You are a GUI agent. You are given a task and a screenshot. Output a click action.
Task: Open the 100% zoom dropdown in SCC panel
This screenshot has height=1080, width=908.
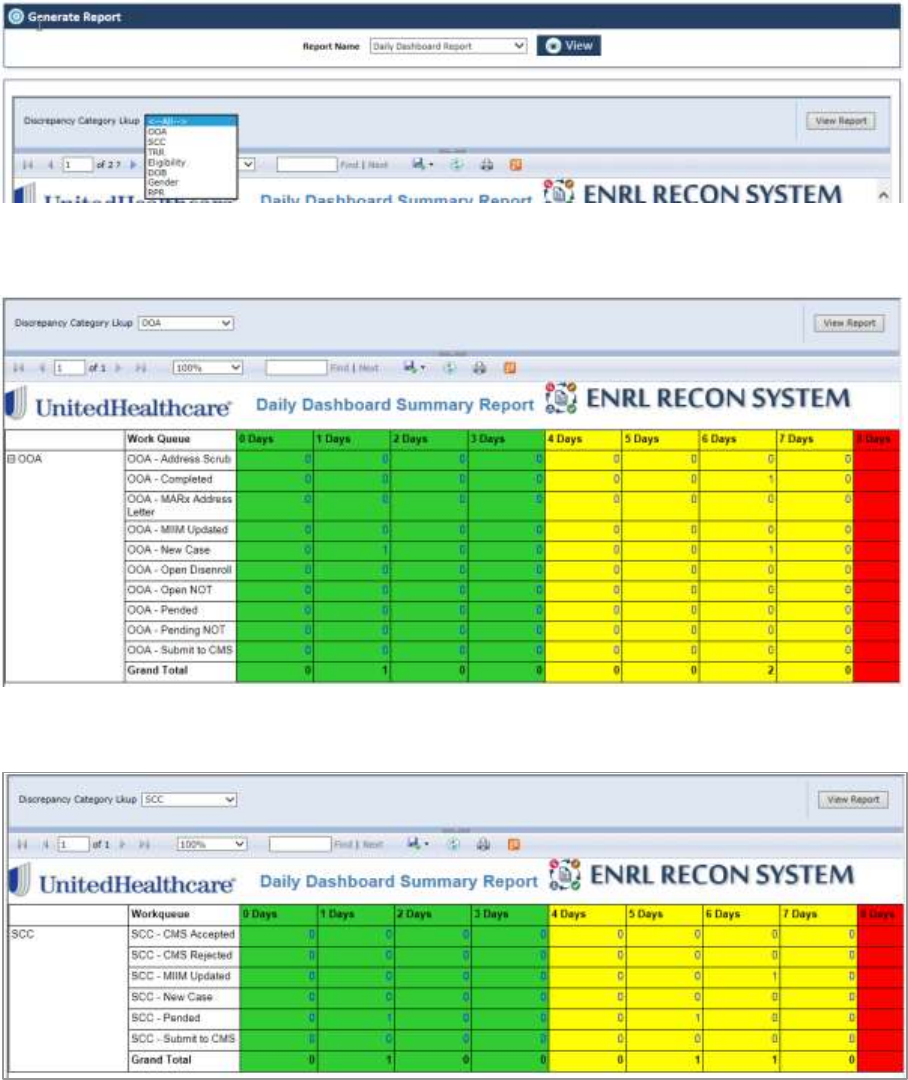point(211,844)
